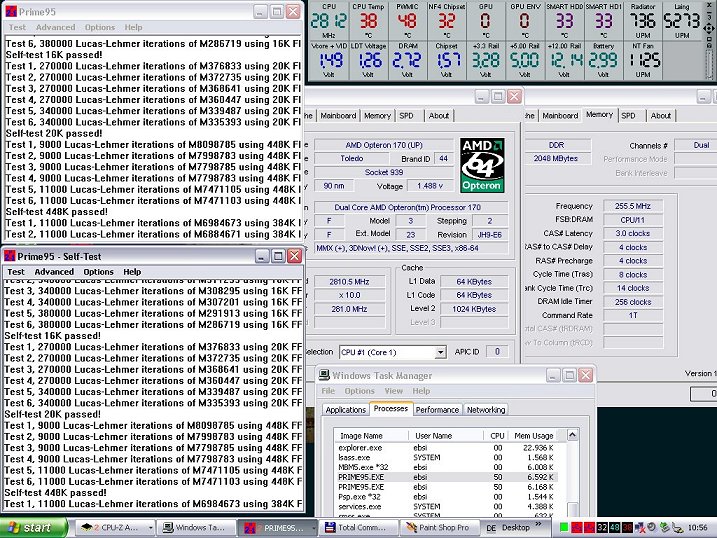This screenshot has height=538, width=717.
Task: Click the CPU Temp 38 °C sensor tile
Action: [x=368, y=21]
